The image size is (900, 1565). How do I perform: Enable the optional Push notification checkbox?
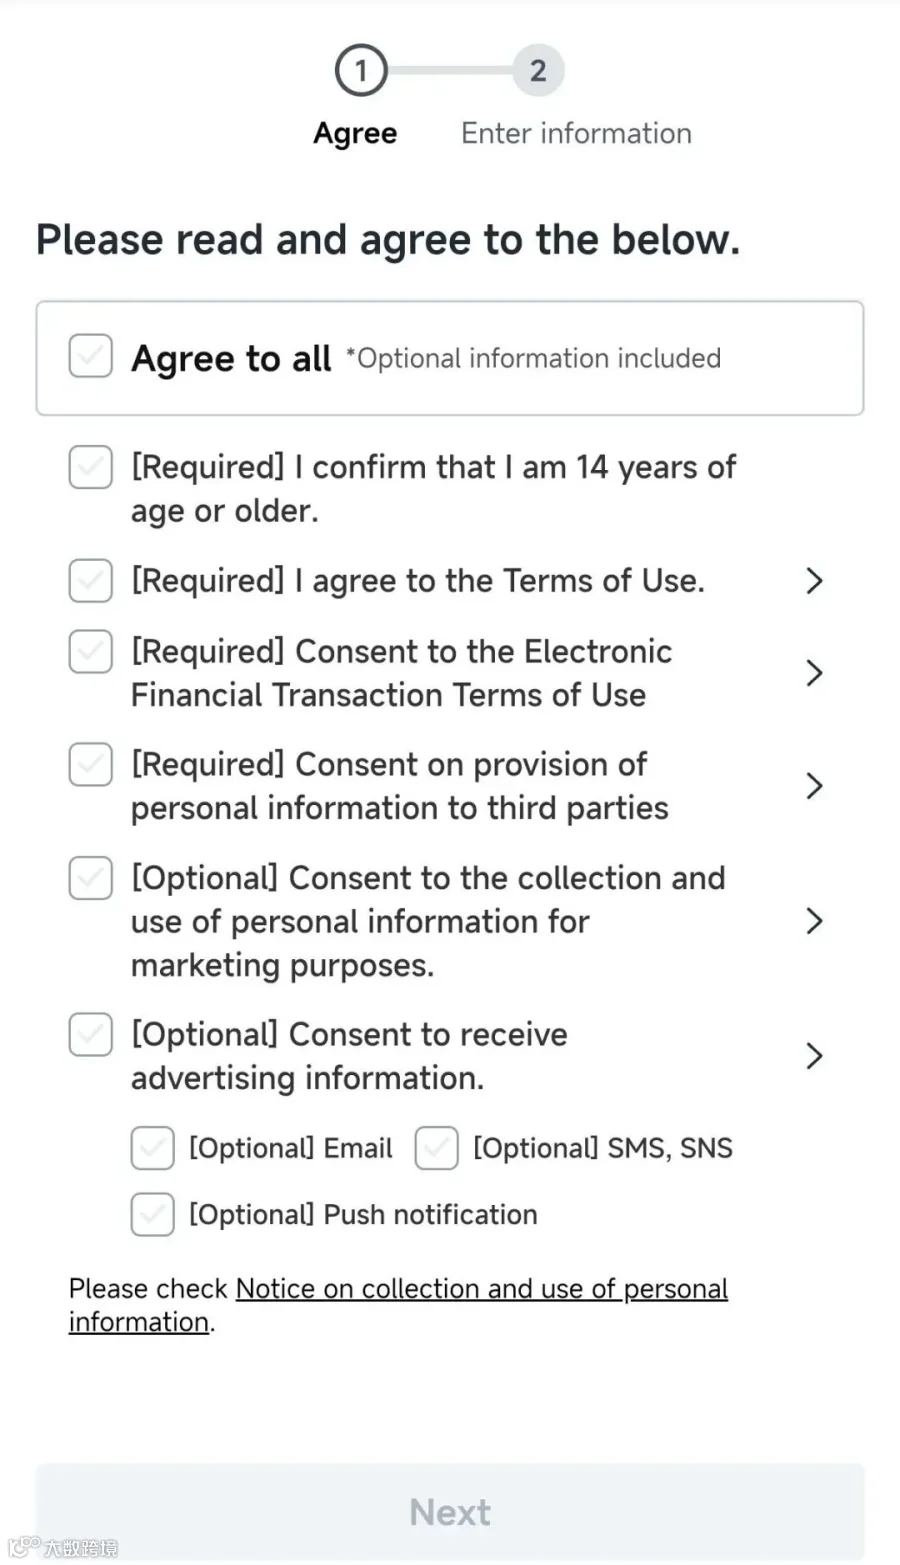point(153,1214)
